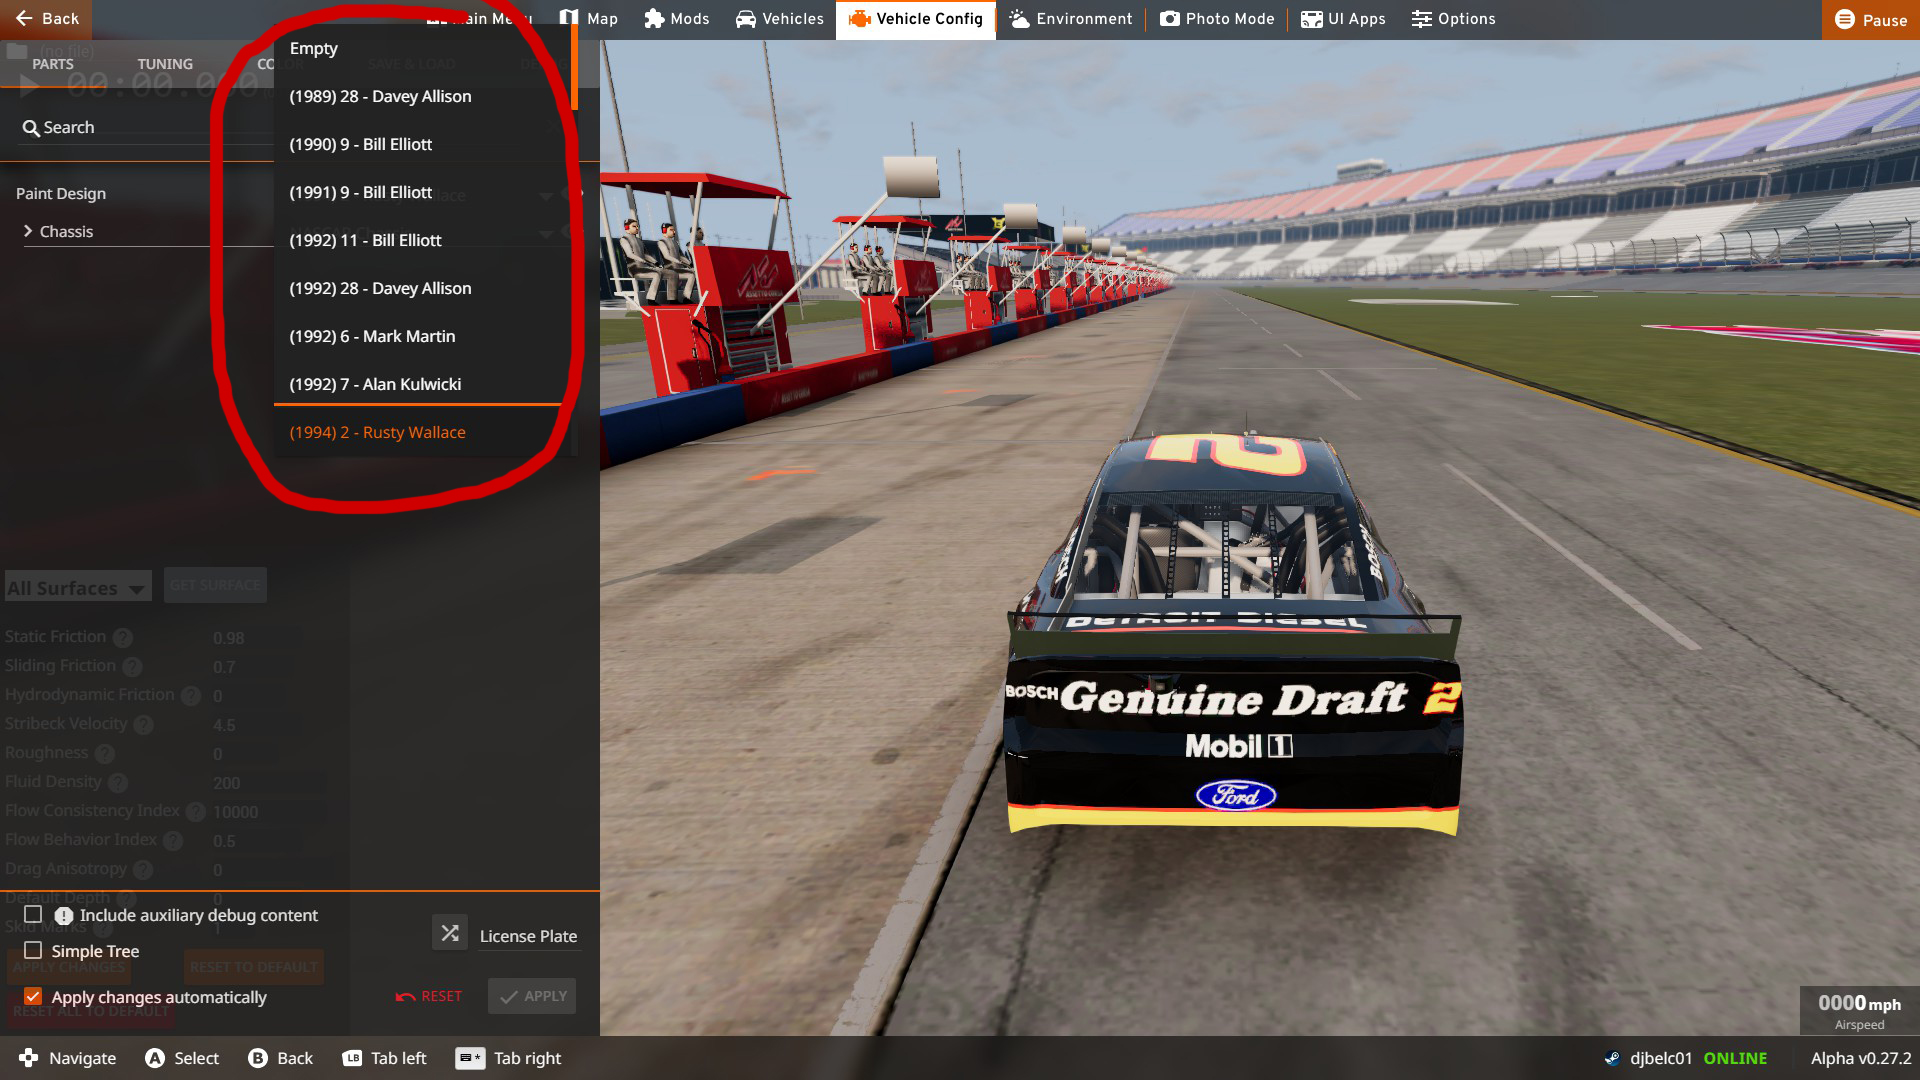Toggle Include auxiliary debug content checkbox
The height and width of the screenshot is (1080, 1920).
[33, 915]
